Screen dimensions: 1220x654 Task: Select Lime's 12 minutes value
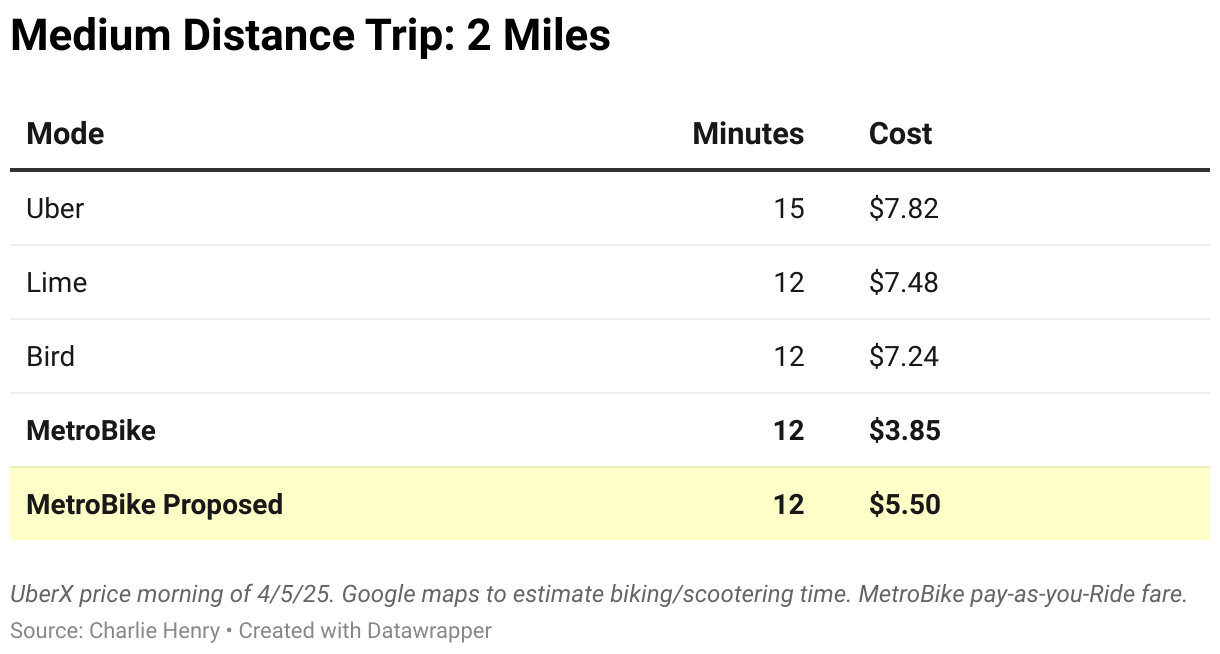pos(788,282)
